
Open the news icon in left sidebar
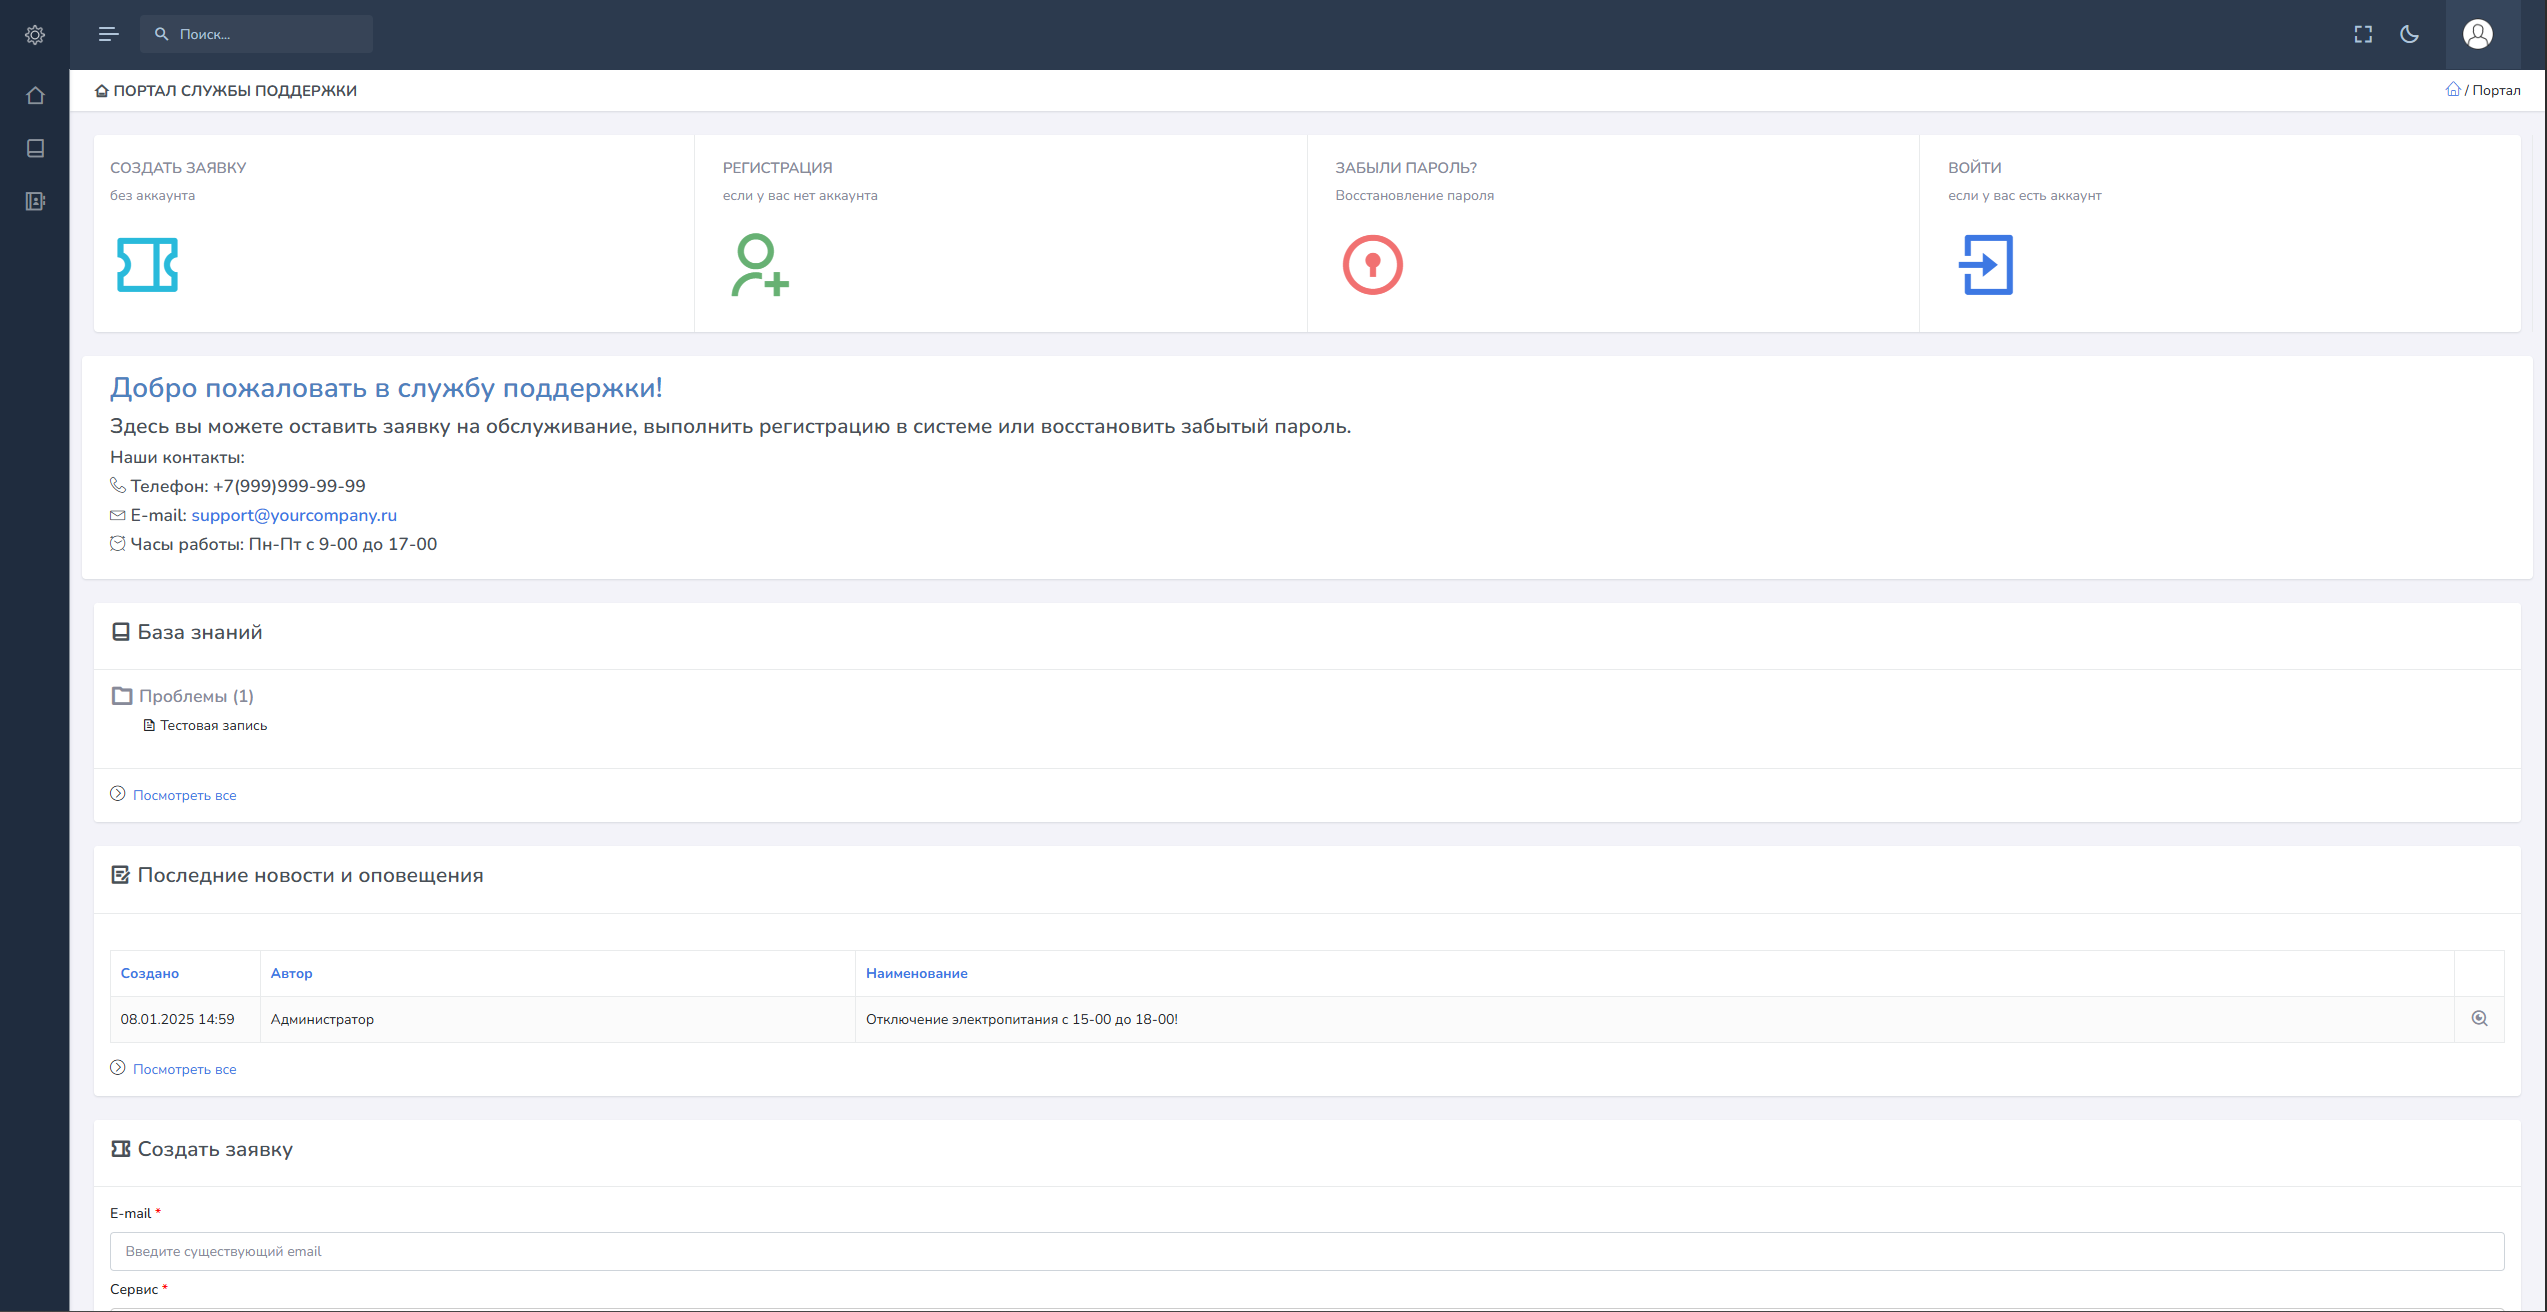tap(35, 202)
